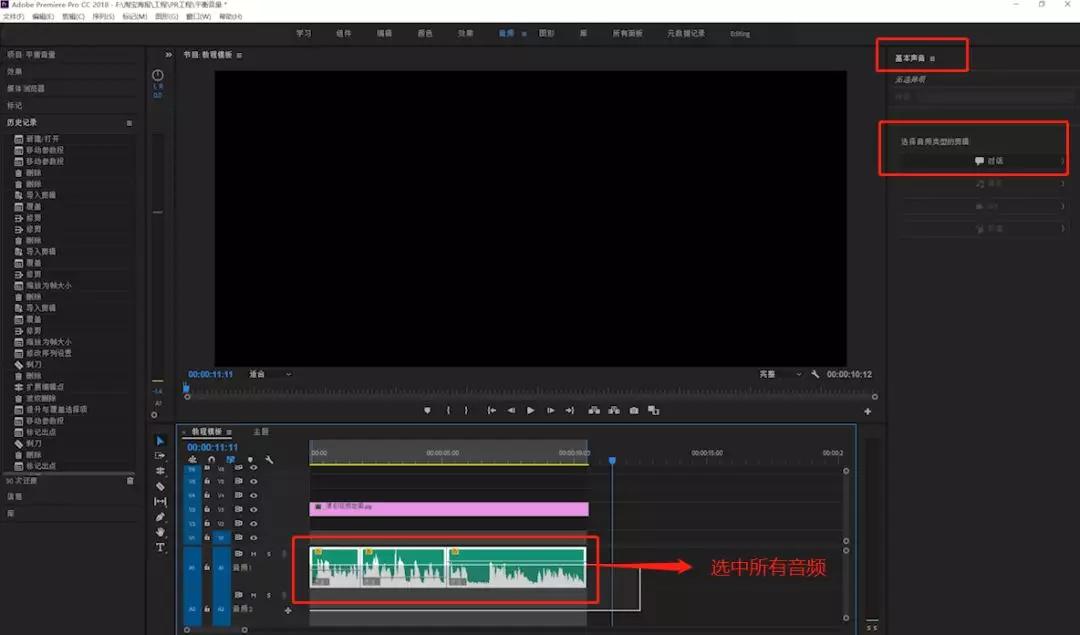Click the Mark Out bracket button
The height and width of the screenshot is (635, 1080).
[466, 410]
